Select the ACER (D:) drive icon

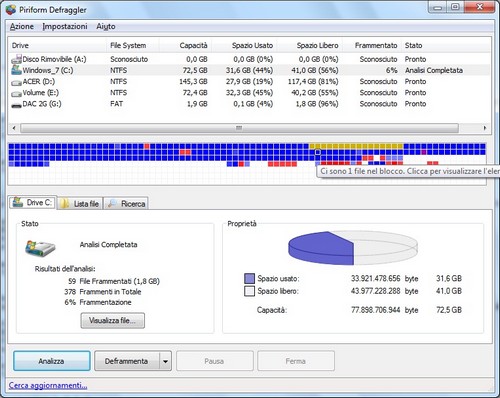point(16,82)
